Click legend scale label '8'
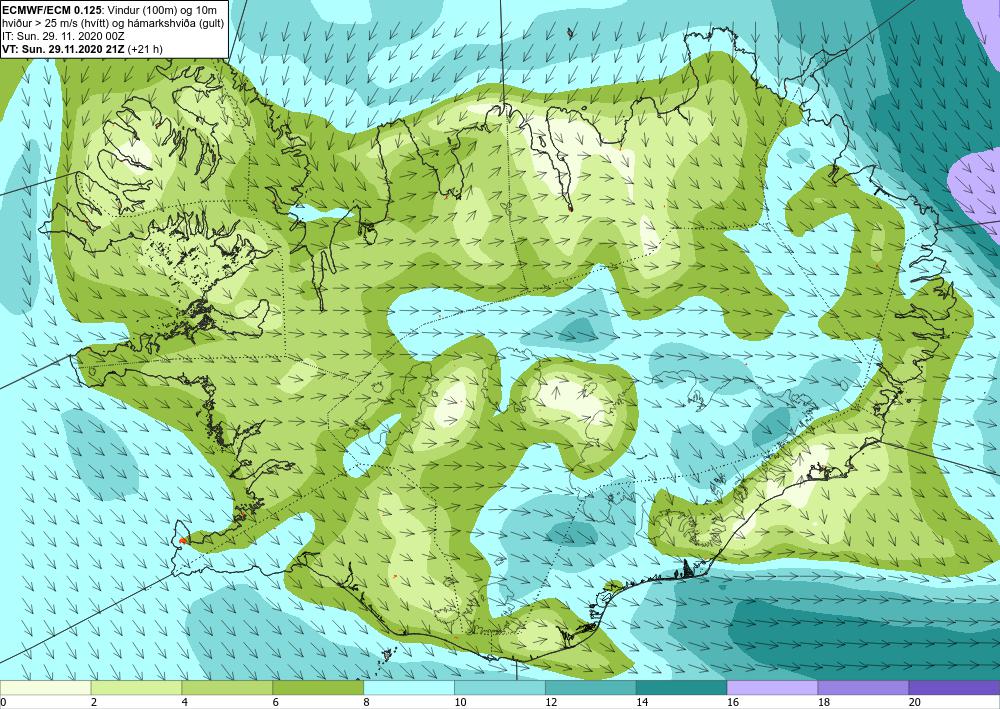The height and width of the screenshot is (709, 1000). [x=366, y=703]
